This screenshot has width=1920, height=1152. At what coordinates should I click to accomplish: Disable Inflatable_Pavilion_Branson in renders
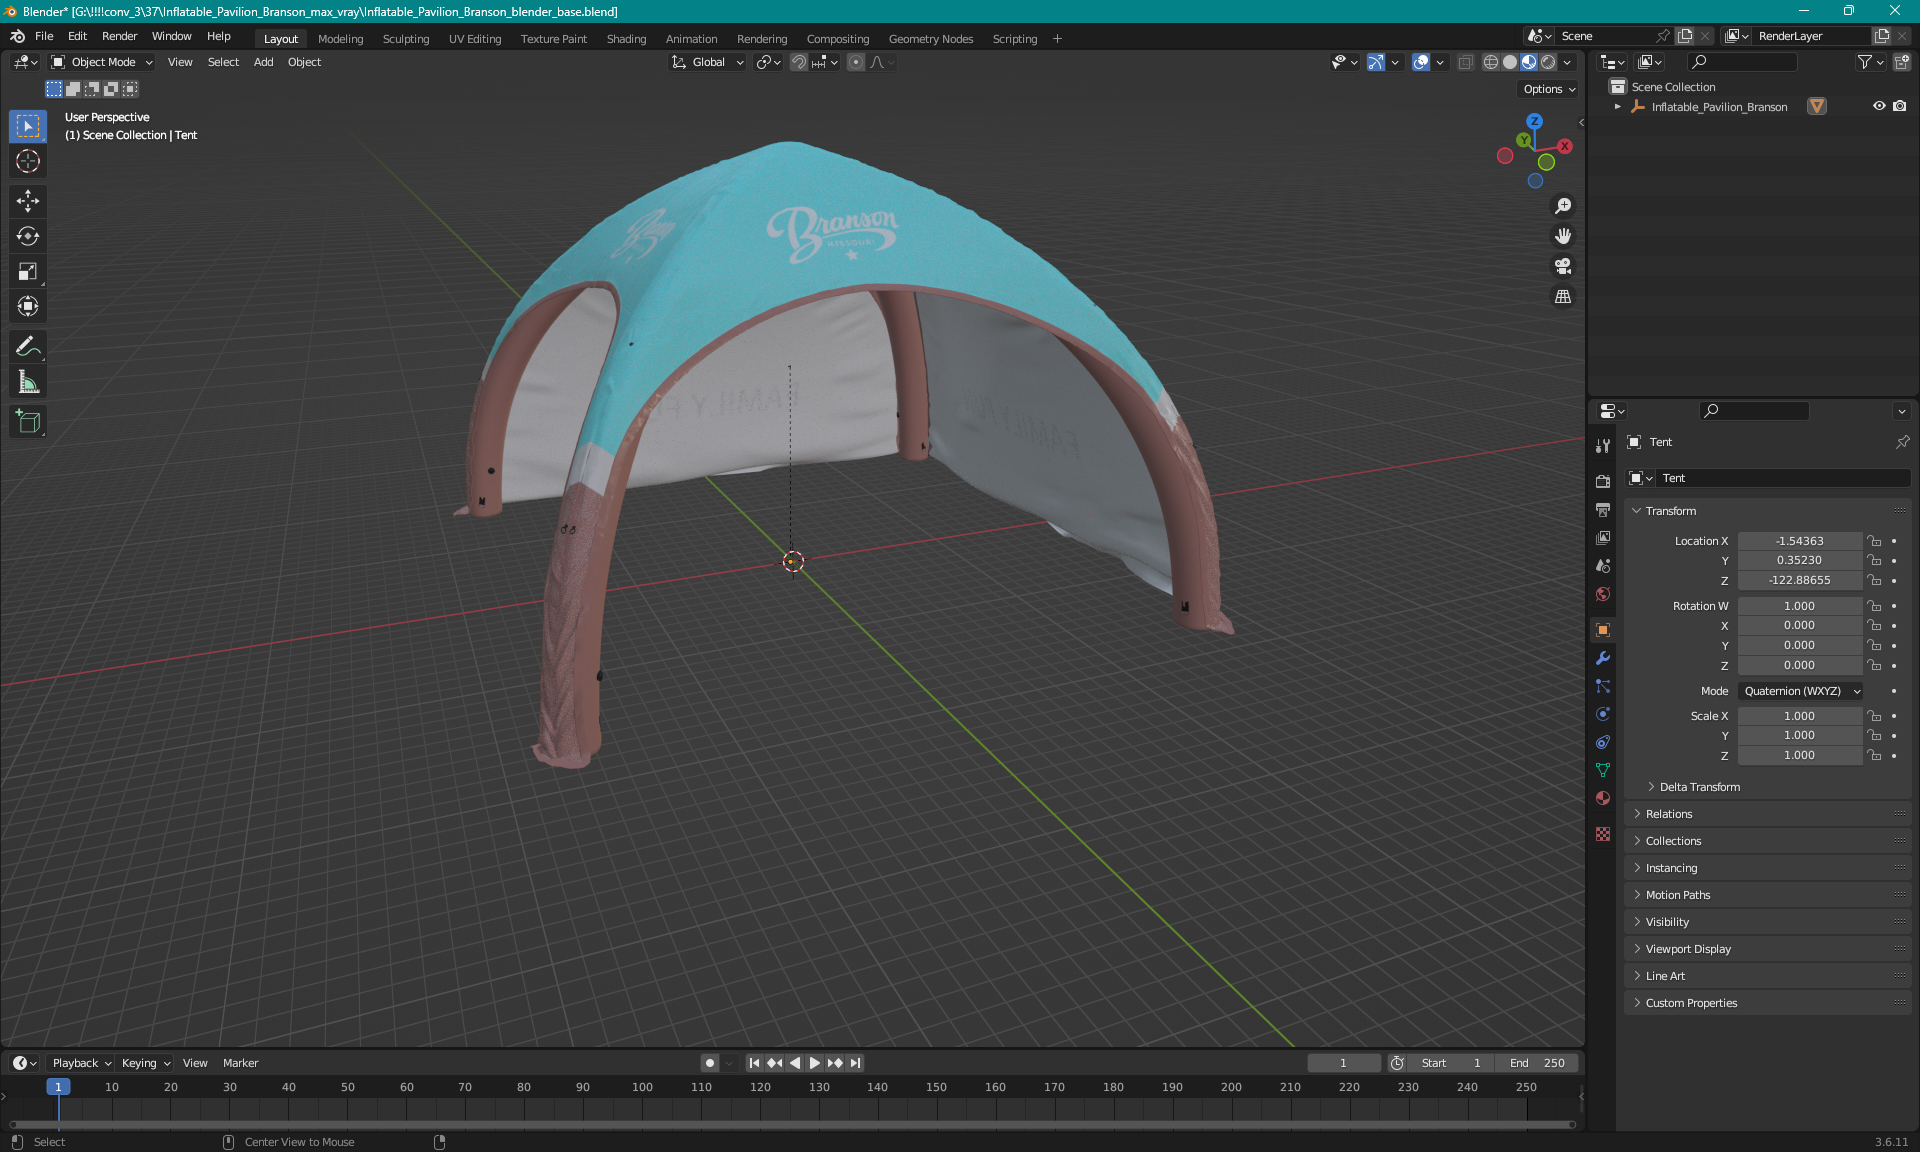[x=1900, y=106]
